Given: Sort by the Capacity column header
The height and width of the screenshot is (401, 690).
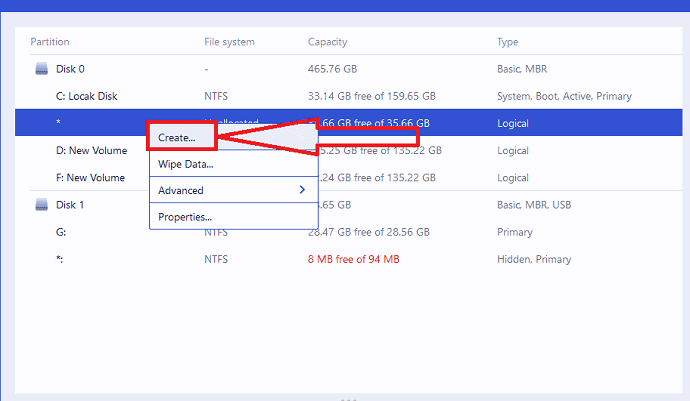Looking at the screenshot, I should pos(327,42).
